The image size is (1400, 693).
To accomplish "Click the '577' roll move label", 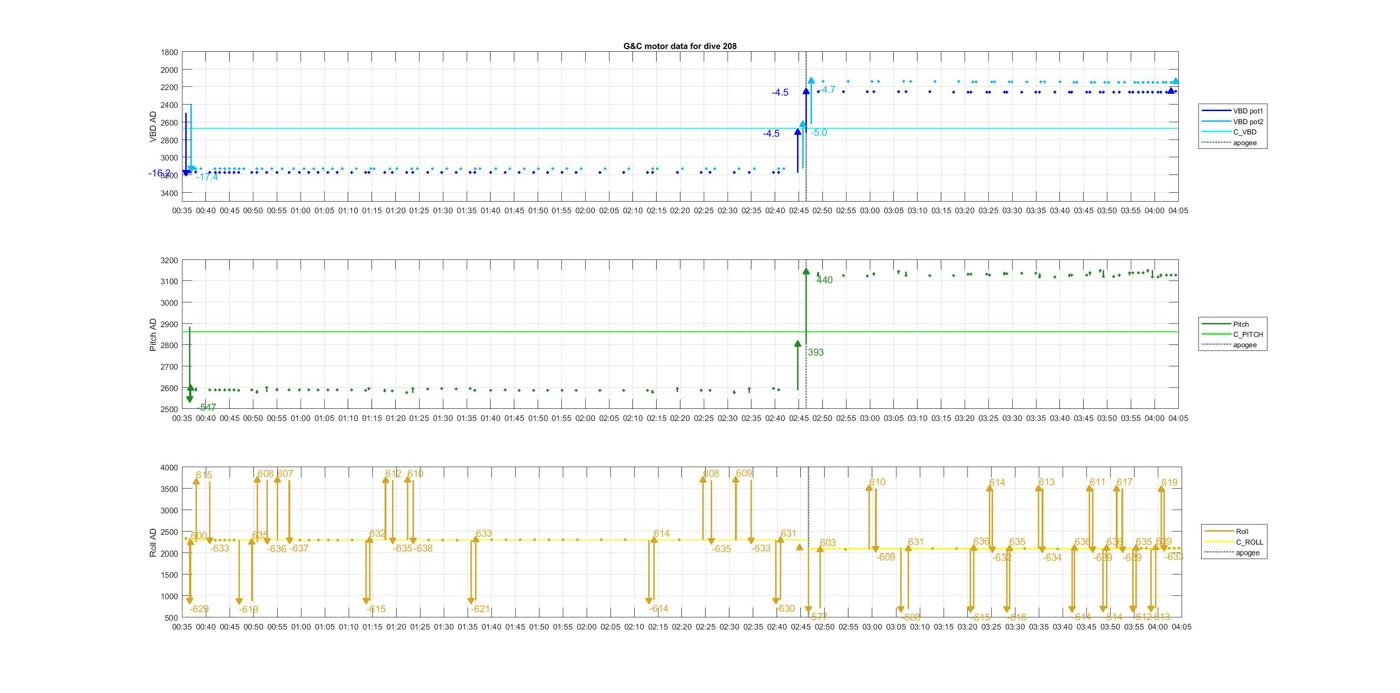I will coord(818,616).
